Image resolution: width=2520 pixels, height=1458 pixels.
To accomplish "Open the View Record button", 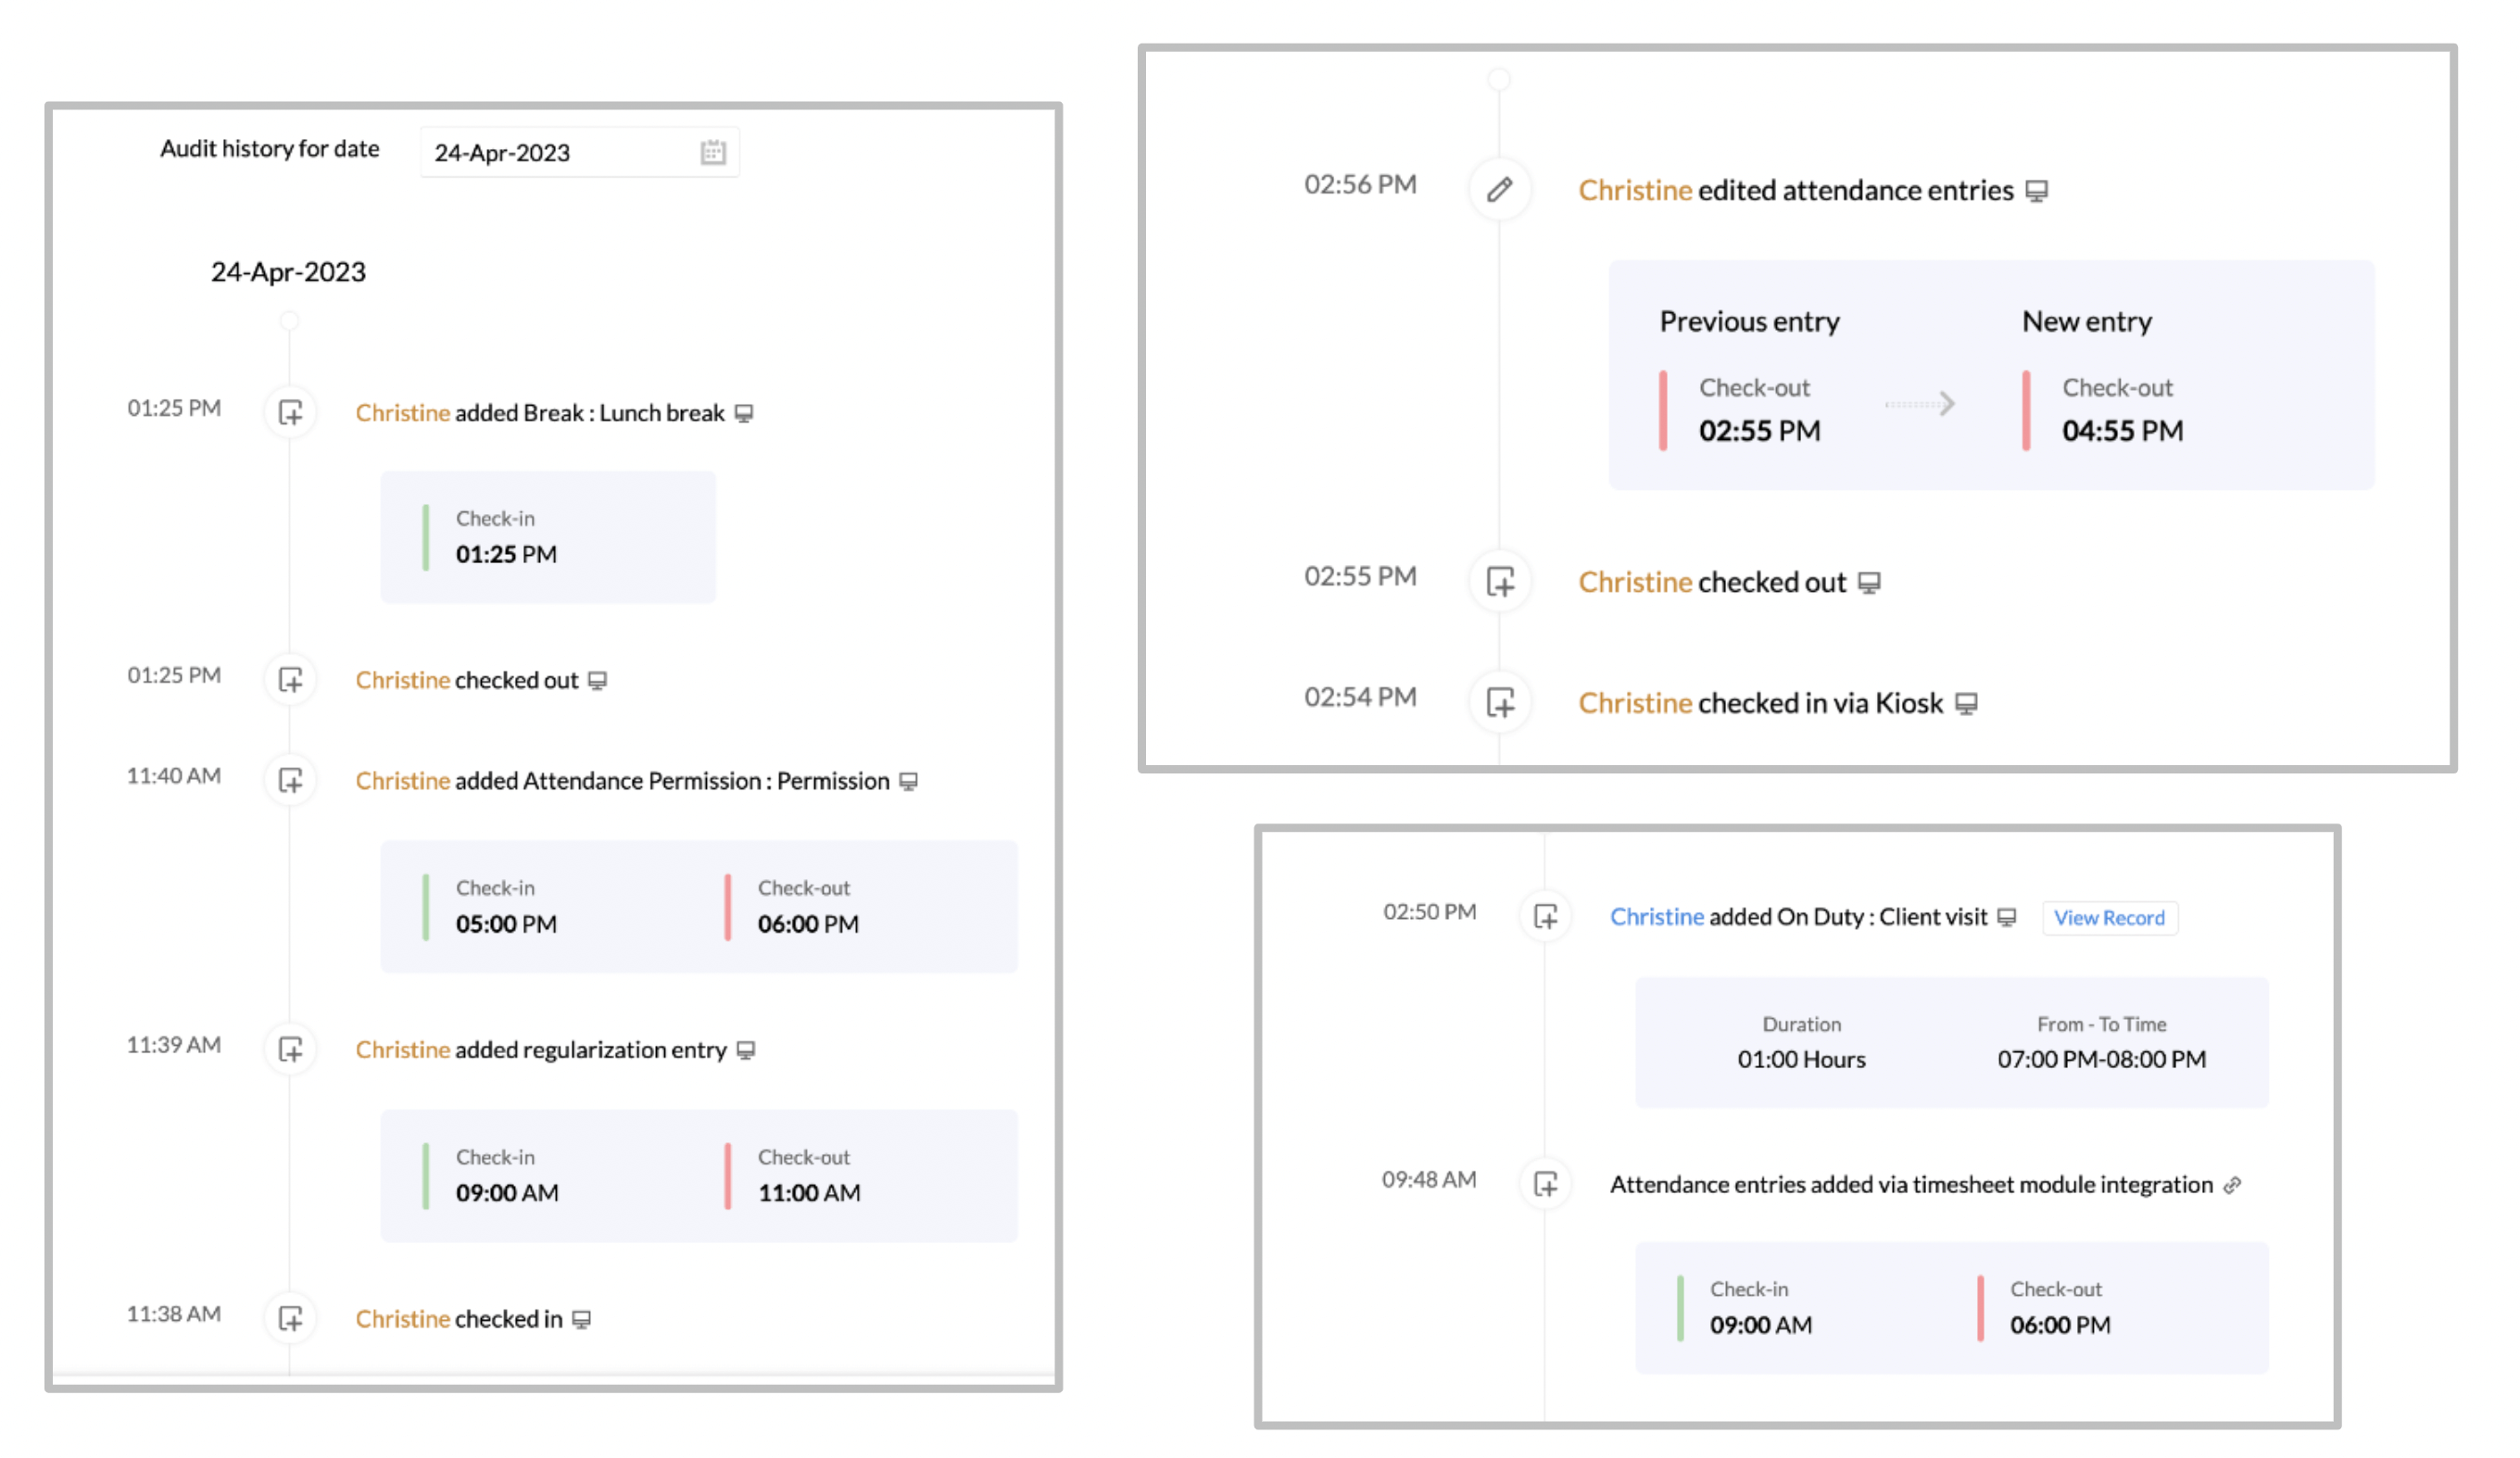I will point(2108,917).
